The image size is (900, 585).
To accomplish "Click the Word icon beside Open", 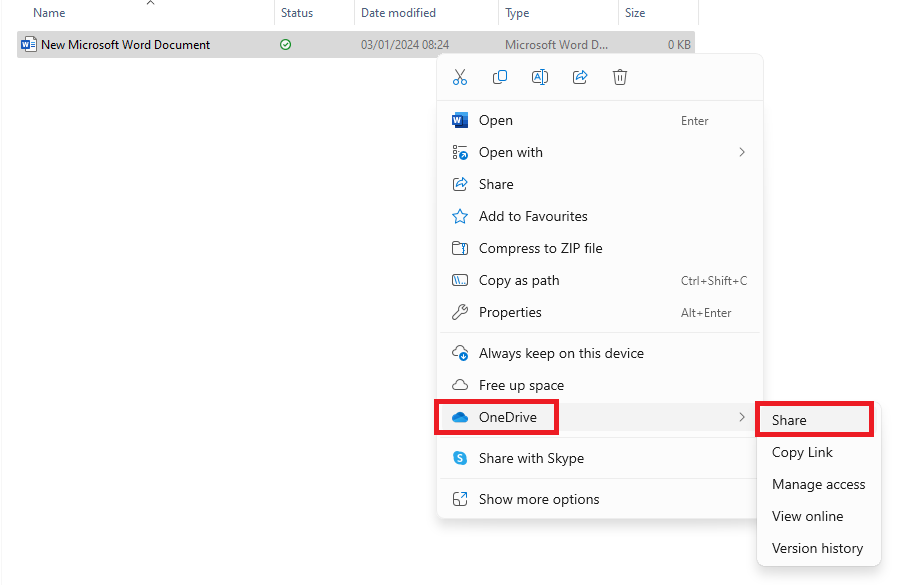I will (x=460, y=120).
